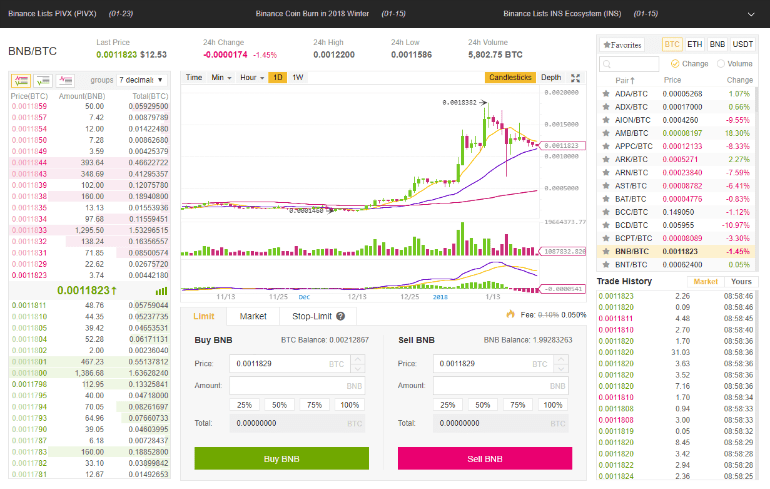Open the groups decimals dropdown
The width and height of the screenshot is (770, 489).
click(140, 79)
